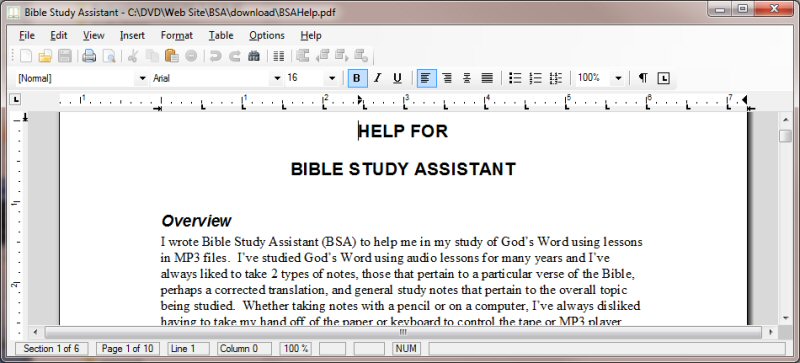Screen dimensions: 800x363
Task: Toggle Underline formatting
Action: (397, 78)
